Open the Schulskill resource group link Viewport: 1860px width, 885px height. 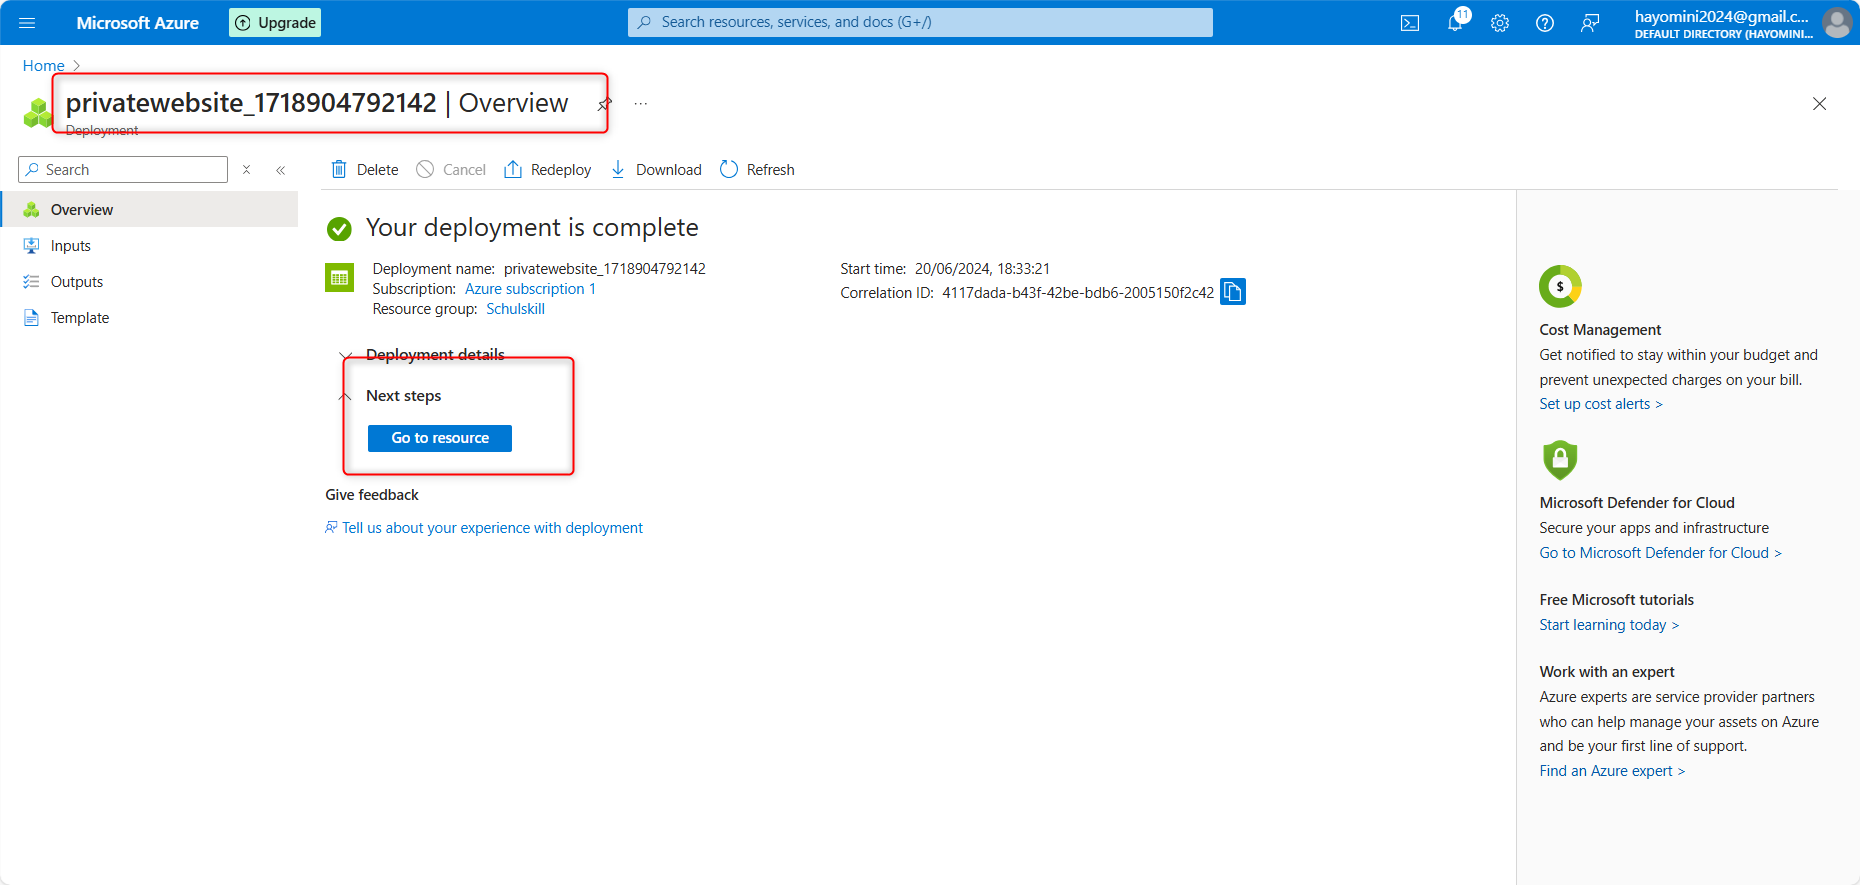click(515, 309)
